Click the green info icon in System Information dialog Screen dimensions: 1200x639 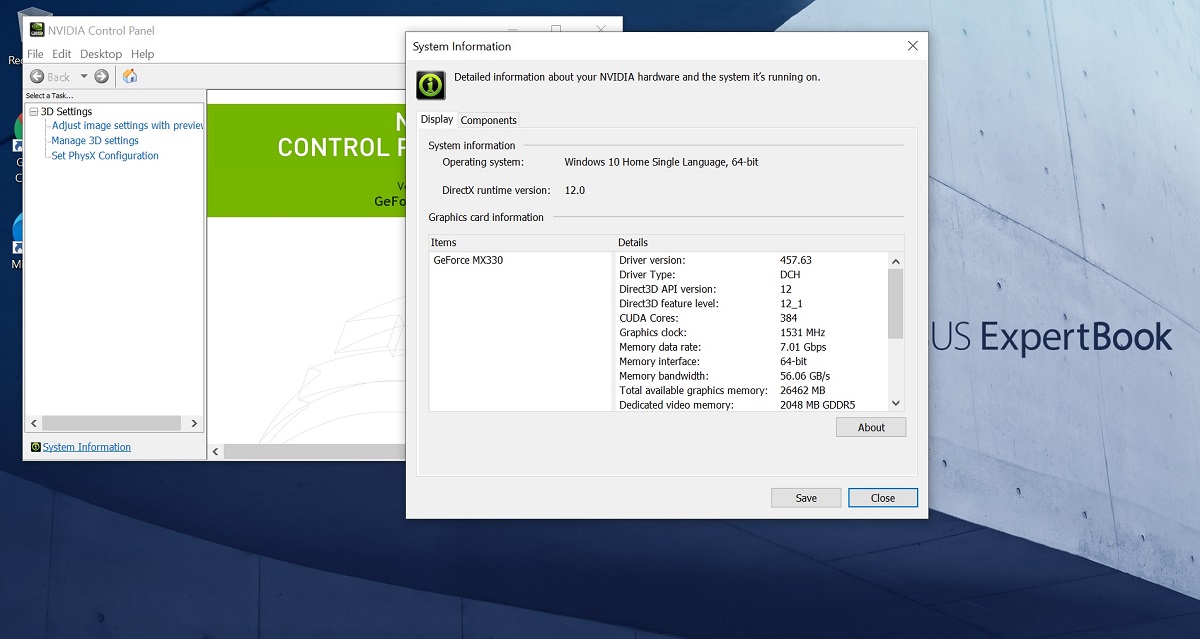coord(431,85)
